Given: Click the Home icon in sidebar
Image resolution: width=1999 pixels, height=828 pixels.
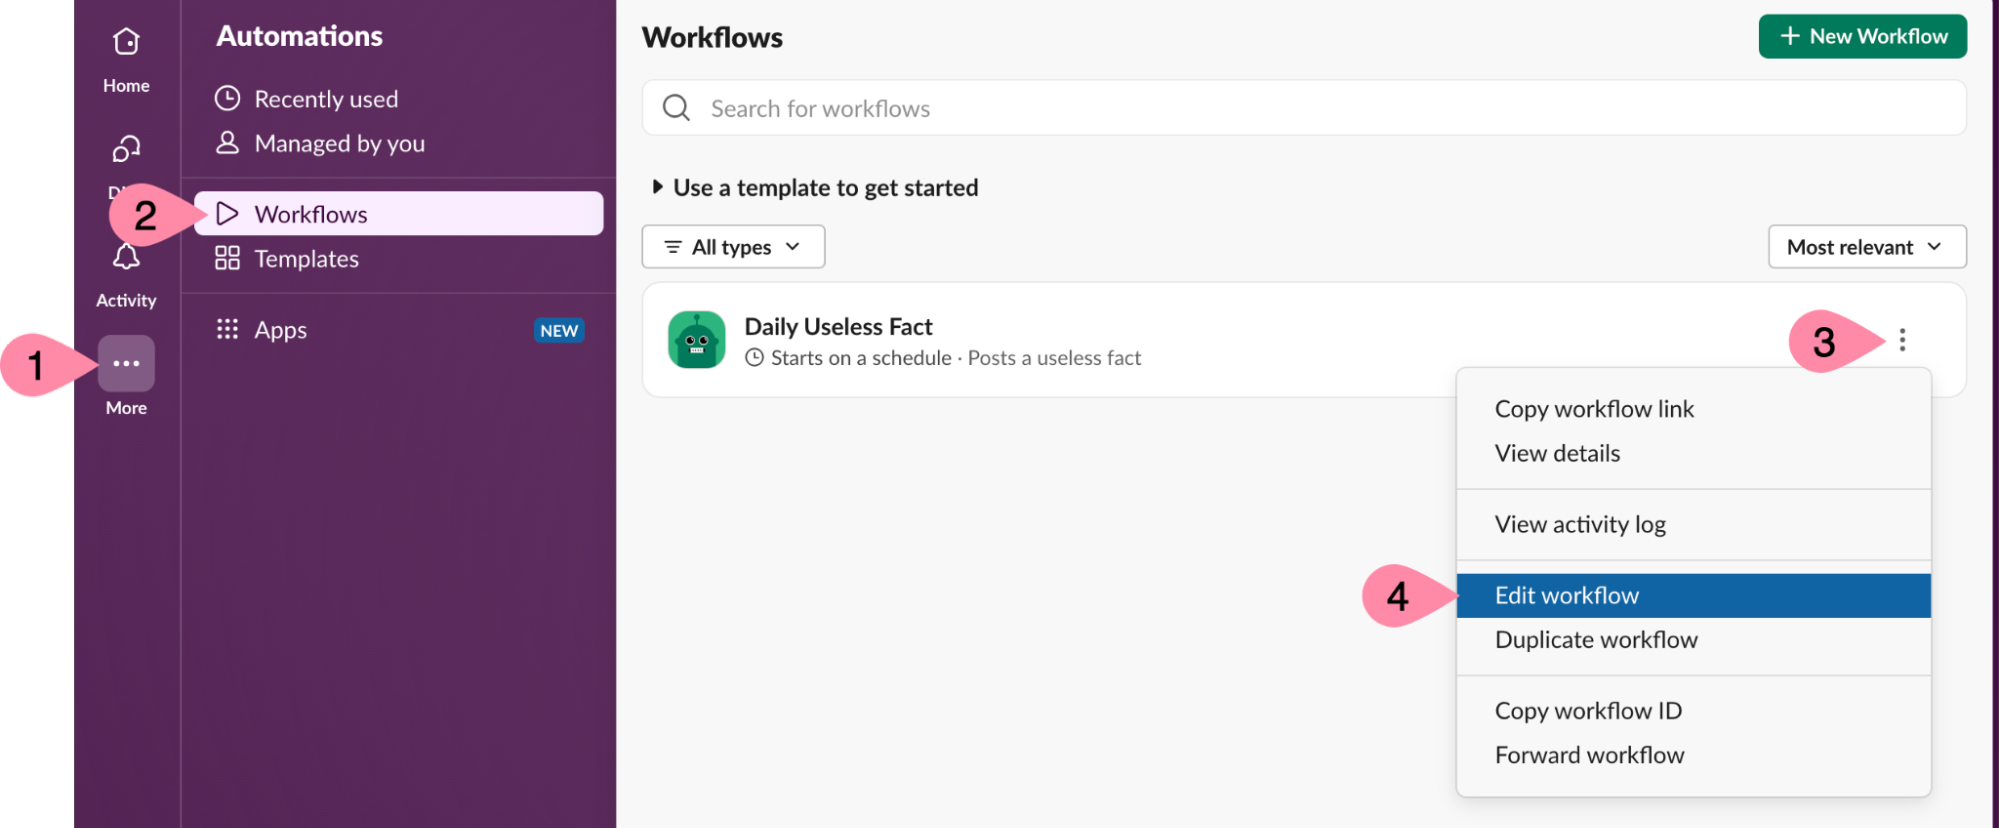Looking at the screenshot, I should [126, 42].
